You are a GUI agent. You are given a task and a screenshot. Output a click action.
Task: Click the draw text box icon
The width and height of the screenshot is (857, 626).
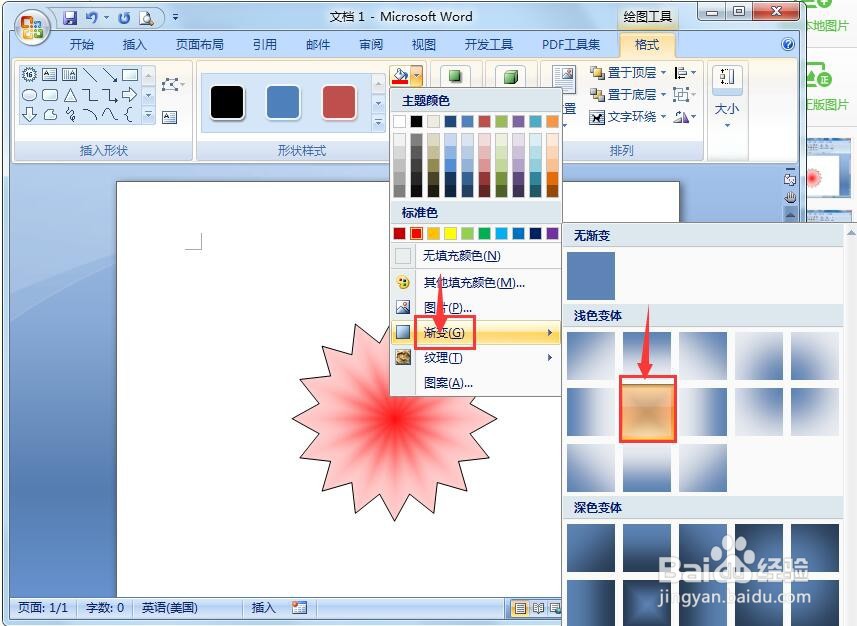[x=169, y=117]
